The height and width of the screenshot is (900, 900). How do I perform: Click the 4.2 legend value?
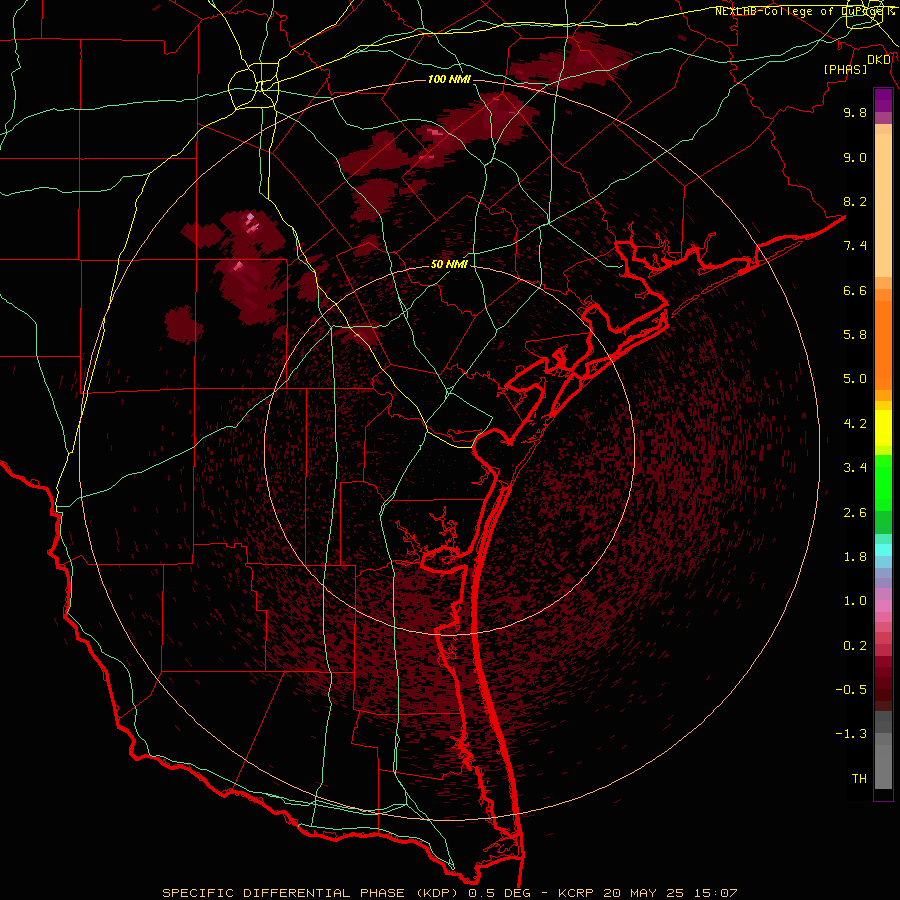[x=855, y=424]
